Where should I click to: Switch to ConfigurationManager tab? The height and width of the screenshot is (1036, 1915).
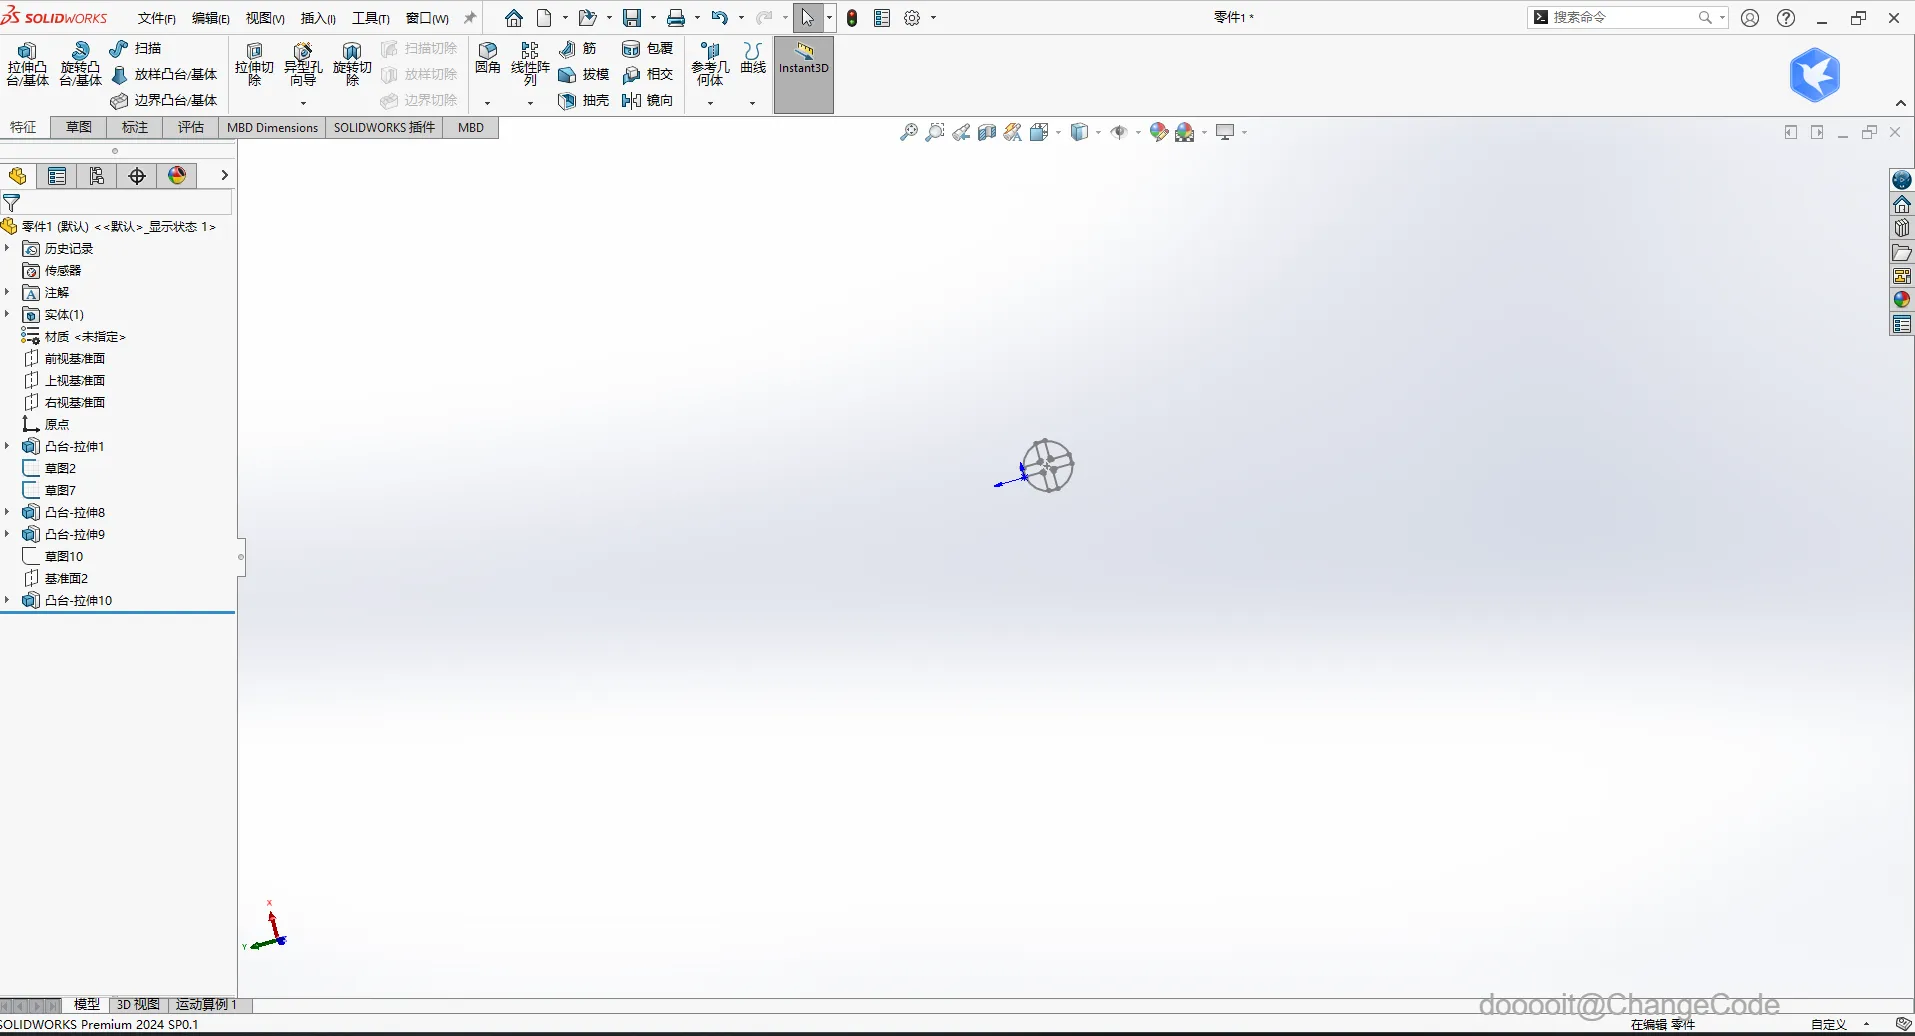(97, 176)
